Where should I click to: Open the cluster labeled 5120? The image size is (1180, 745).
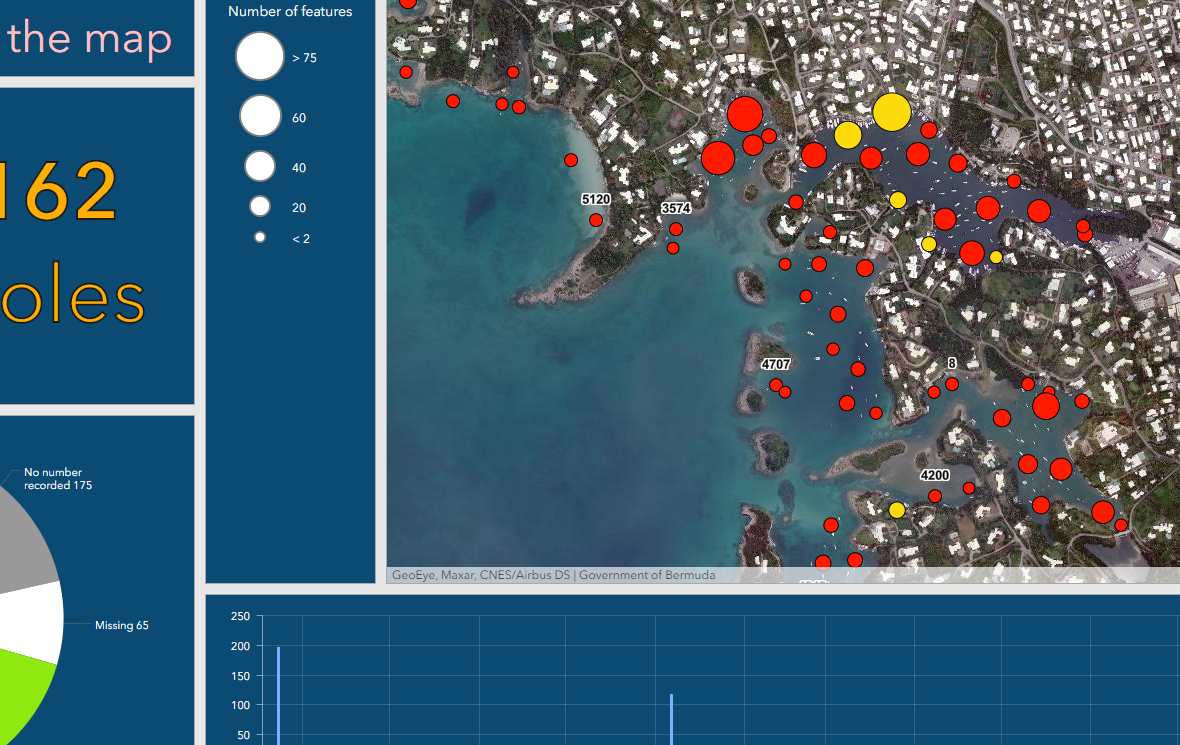click(x=596, y=198)
